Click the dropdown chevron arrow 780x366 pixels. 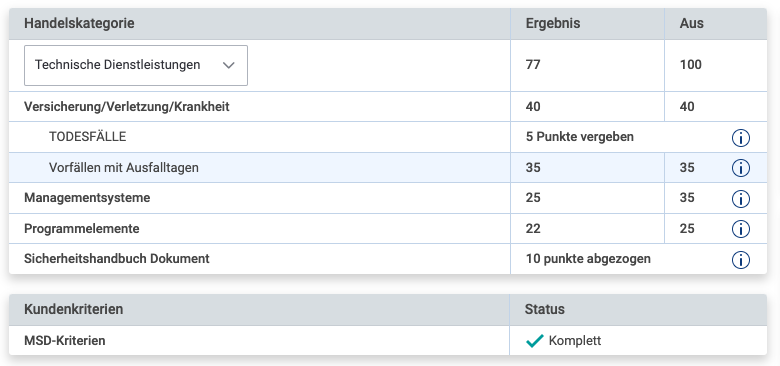228,65
